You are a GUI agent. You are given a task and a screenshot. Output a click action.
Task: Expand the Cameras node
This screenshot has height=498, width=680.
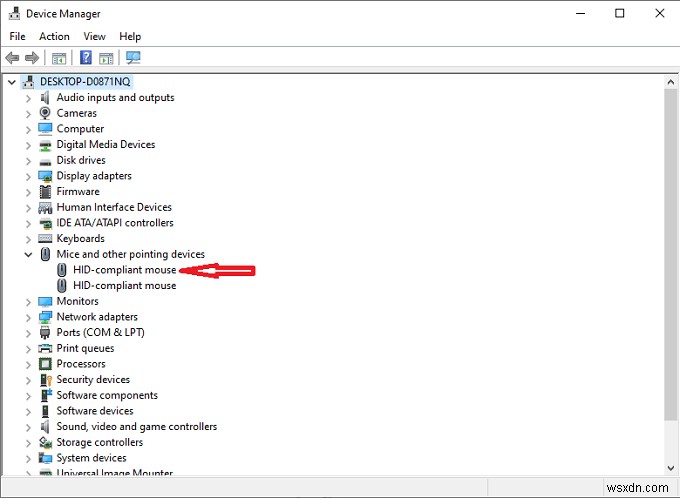pyautogui.click(x=28, y=114)
